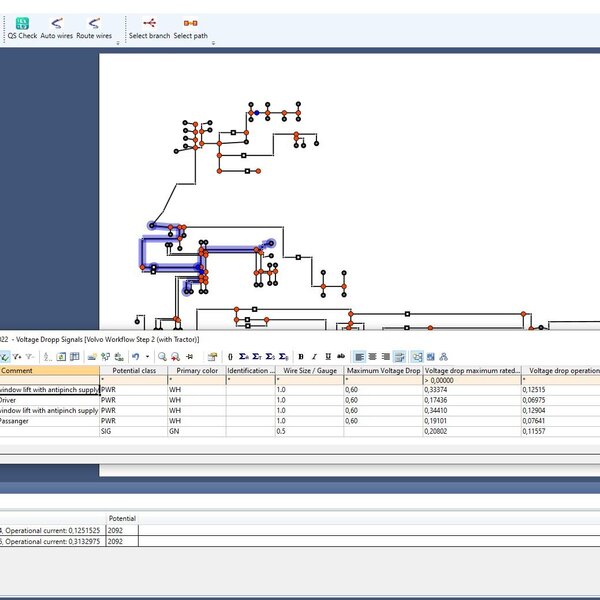Activate the Select path tool
The image size is (600, 600).
[x=190, y=26]
